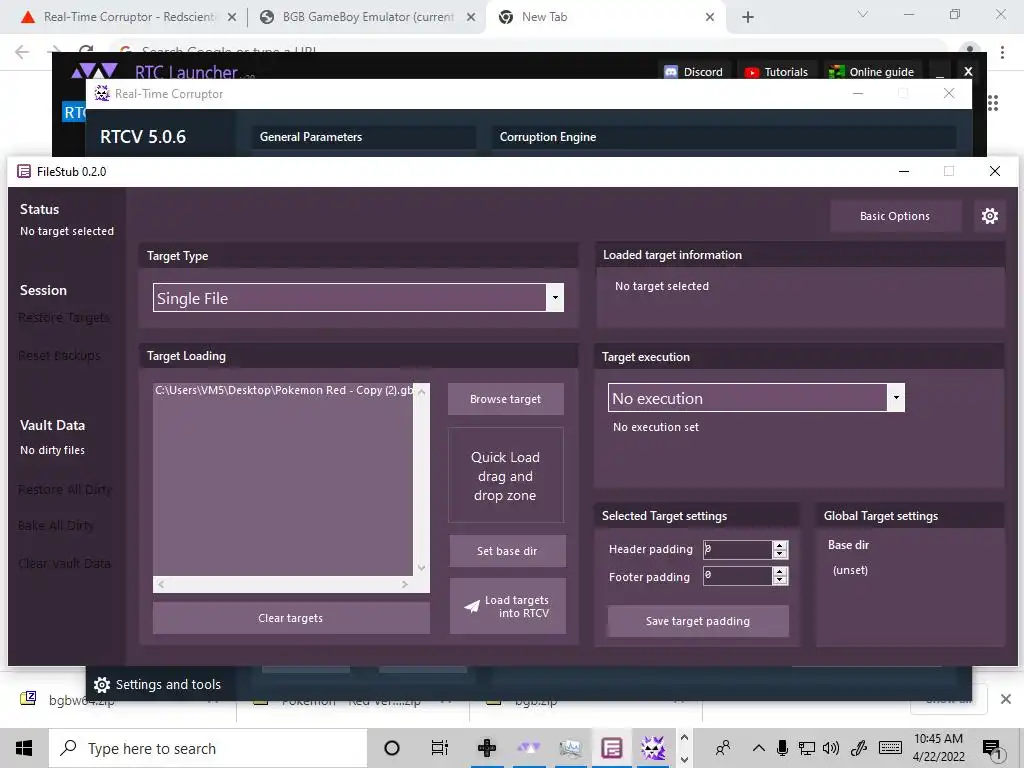Open pen workspace icon in tray
Viewport: 1024px width, 768px height.
tap(859, 748)
